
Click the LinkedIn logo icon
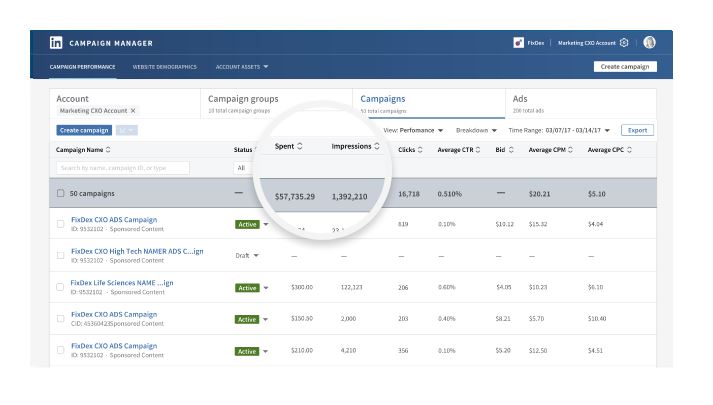56,43
